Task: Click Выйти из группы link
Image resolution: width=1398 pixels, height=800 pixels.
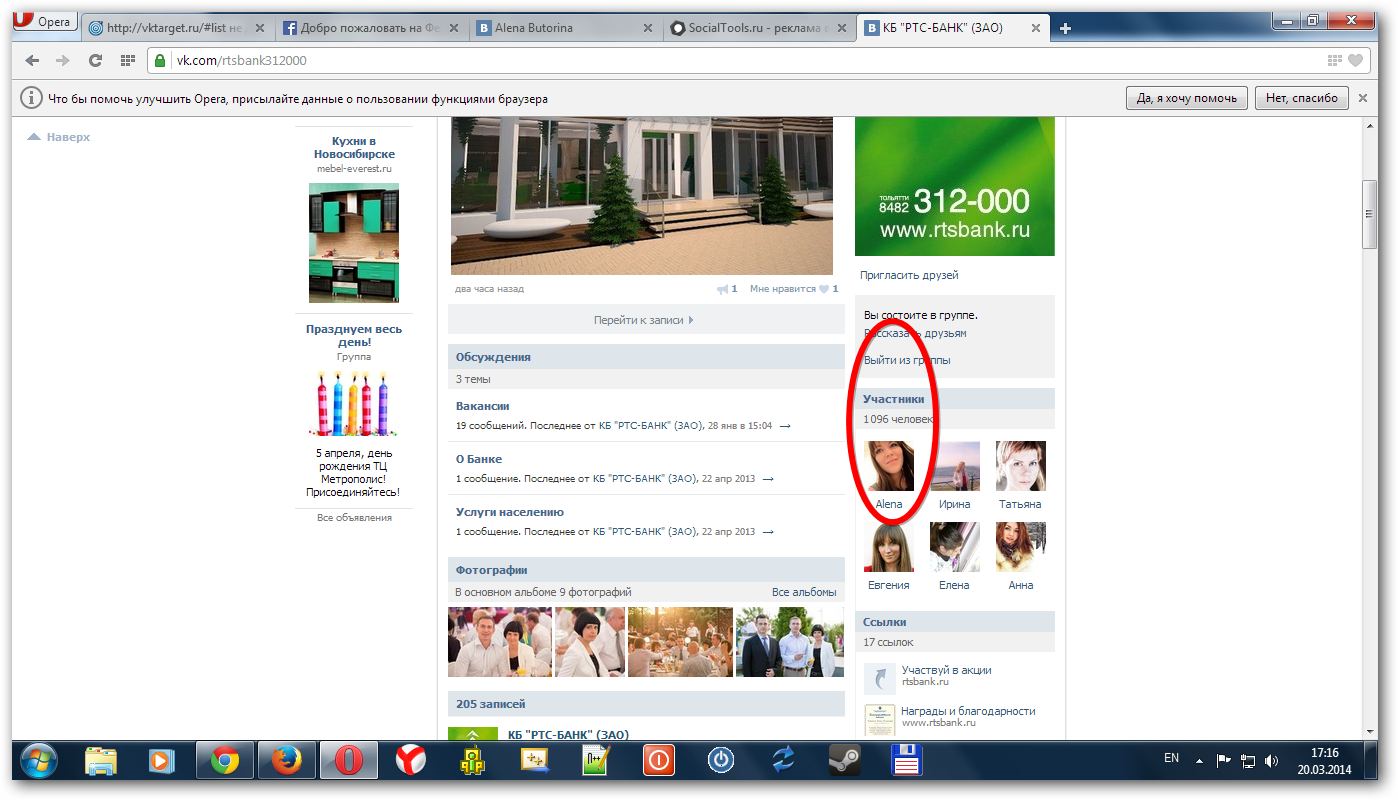Action: click(x=907, y=360)
